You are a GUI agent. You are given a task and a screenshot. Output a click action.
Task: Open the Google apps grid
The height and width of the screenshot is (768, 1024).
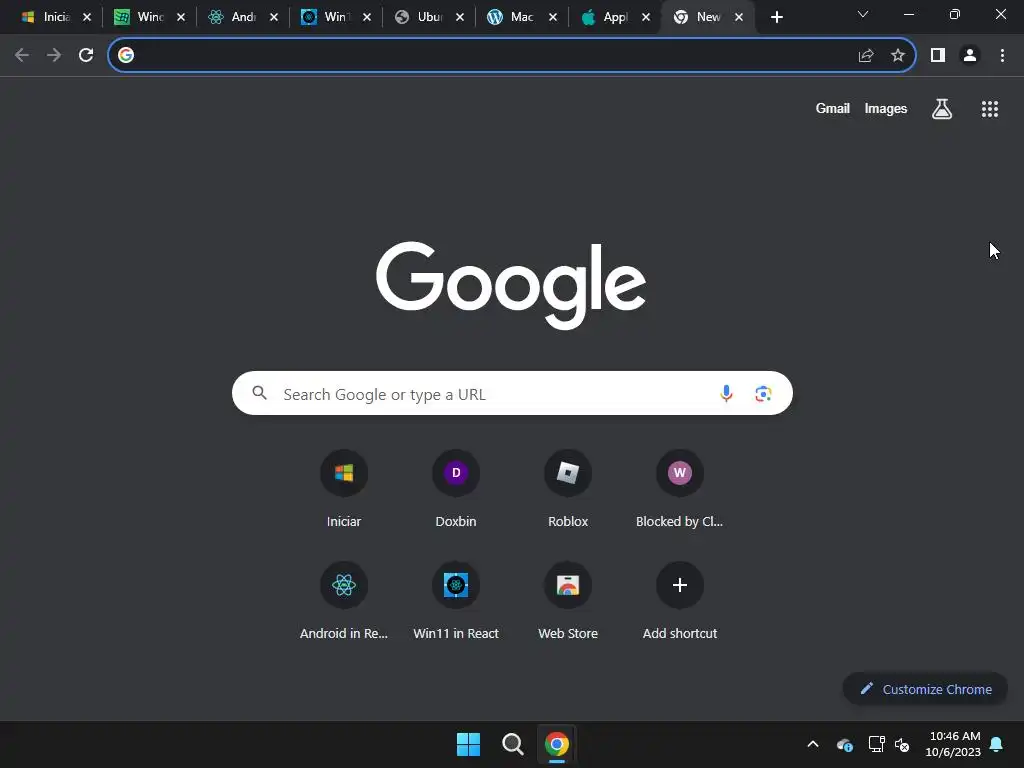click(x=990, y=108)
